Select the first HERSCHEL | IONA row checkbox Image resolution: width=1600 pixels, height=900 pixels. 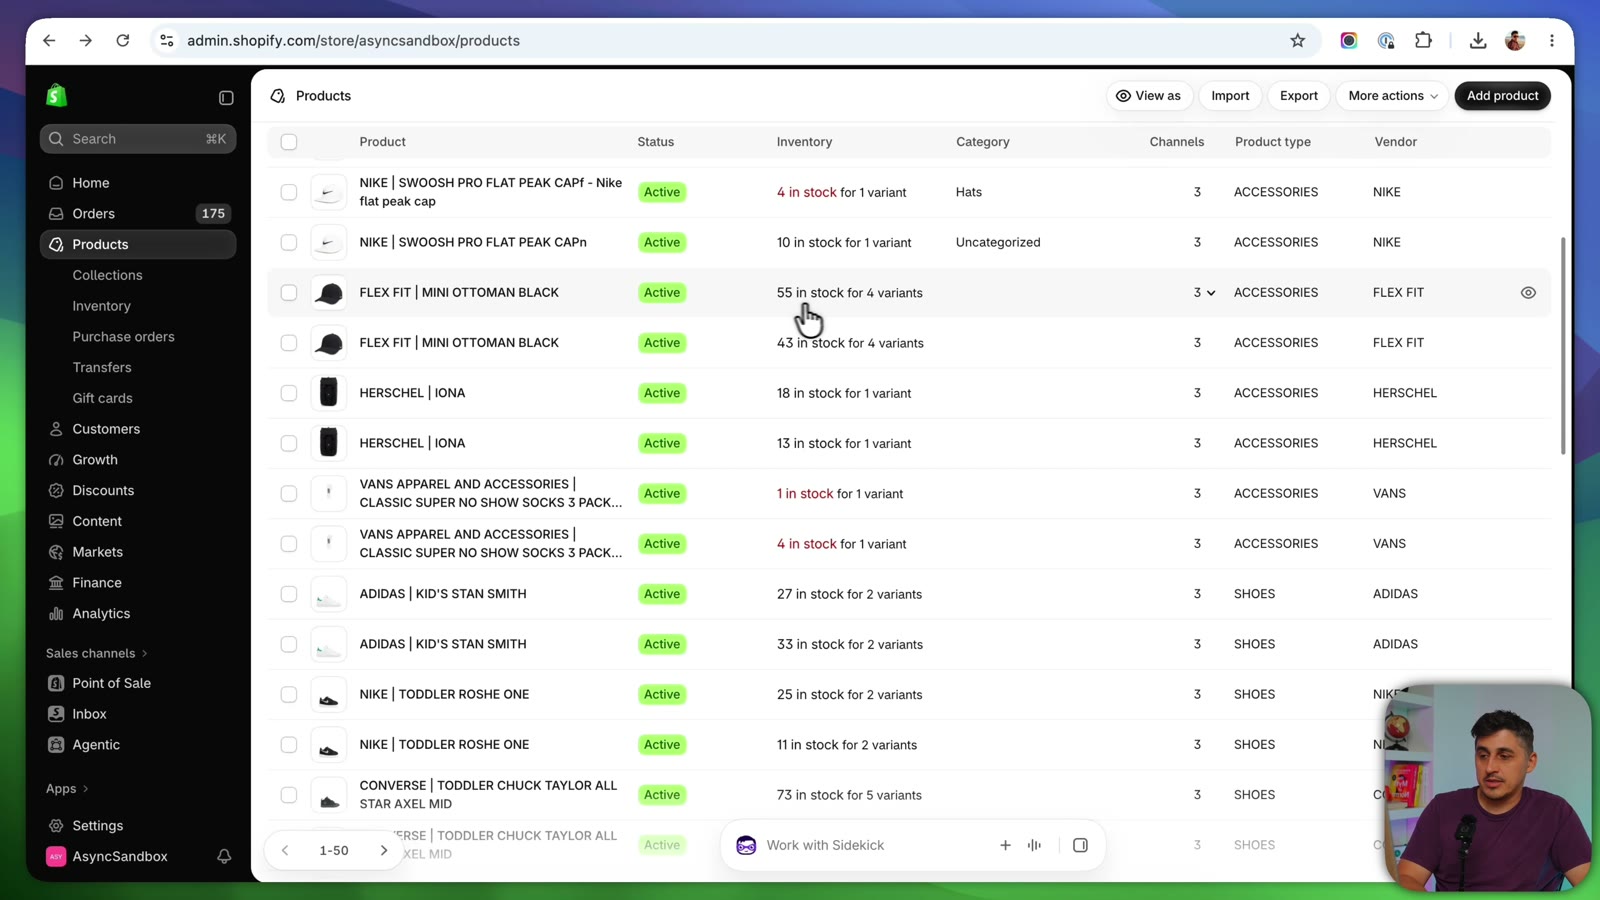pos(289,393)
